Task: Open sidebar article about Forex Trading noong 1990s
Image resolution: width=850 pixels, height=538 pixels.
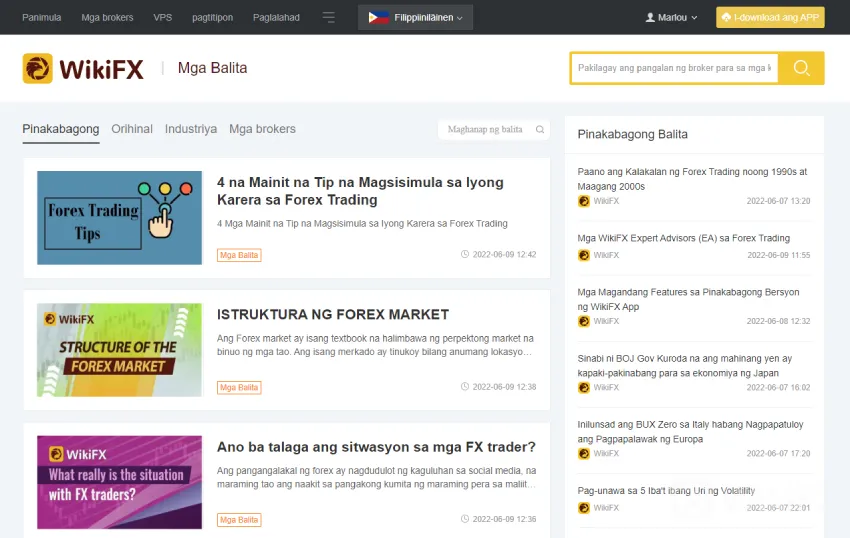Action: click(x=692, y=179)
